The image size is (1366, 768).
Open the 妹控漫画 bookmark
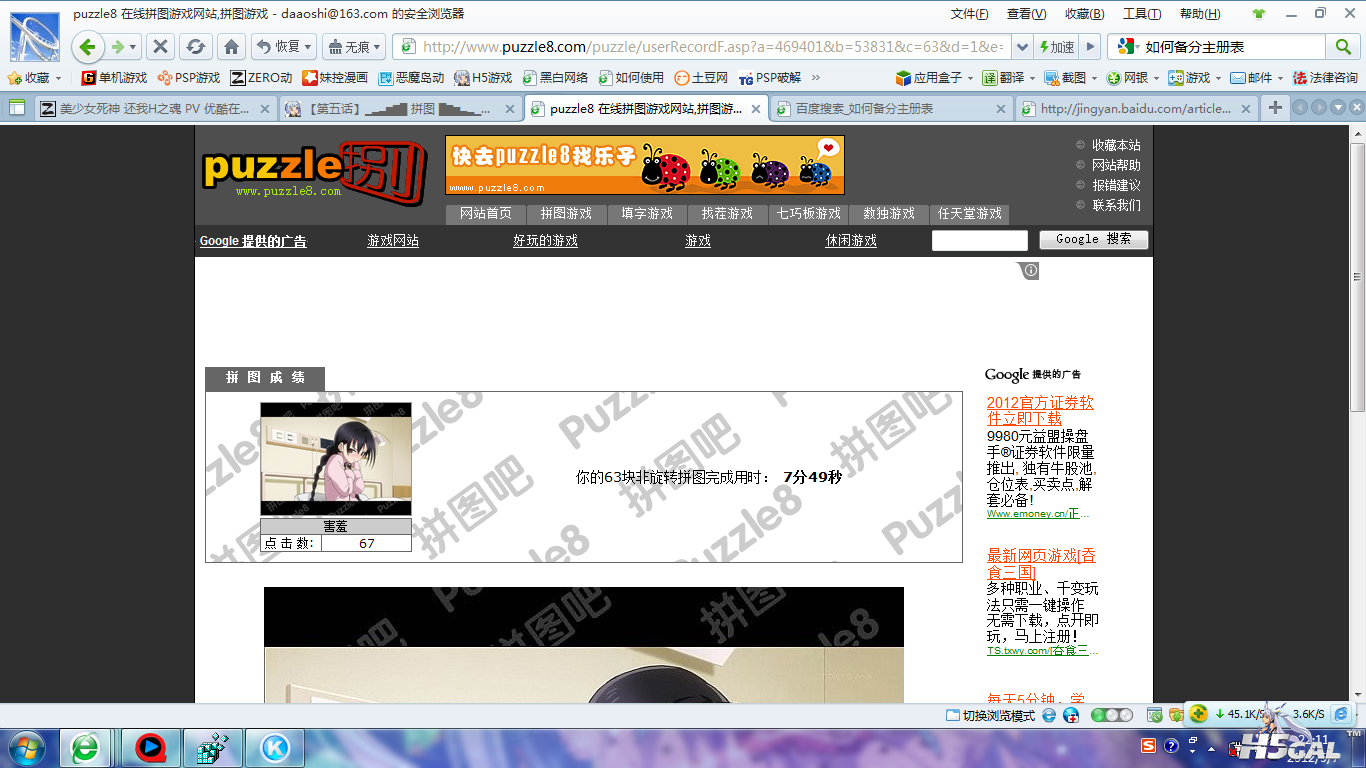click(x=335, y=77)
